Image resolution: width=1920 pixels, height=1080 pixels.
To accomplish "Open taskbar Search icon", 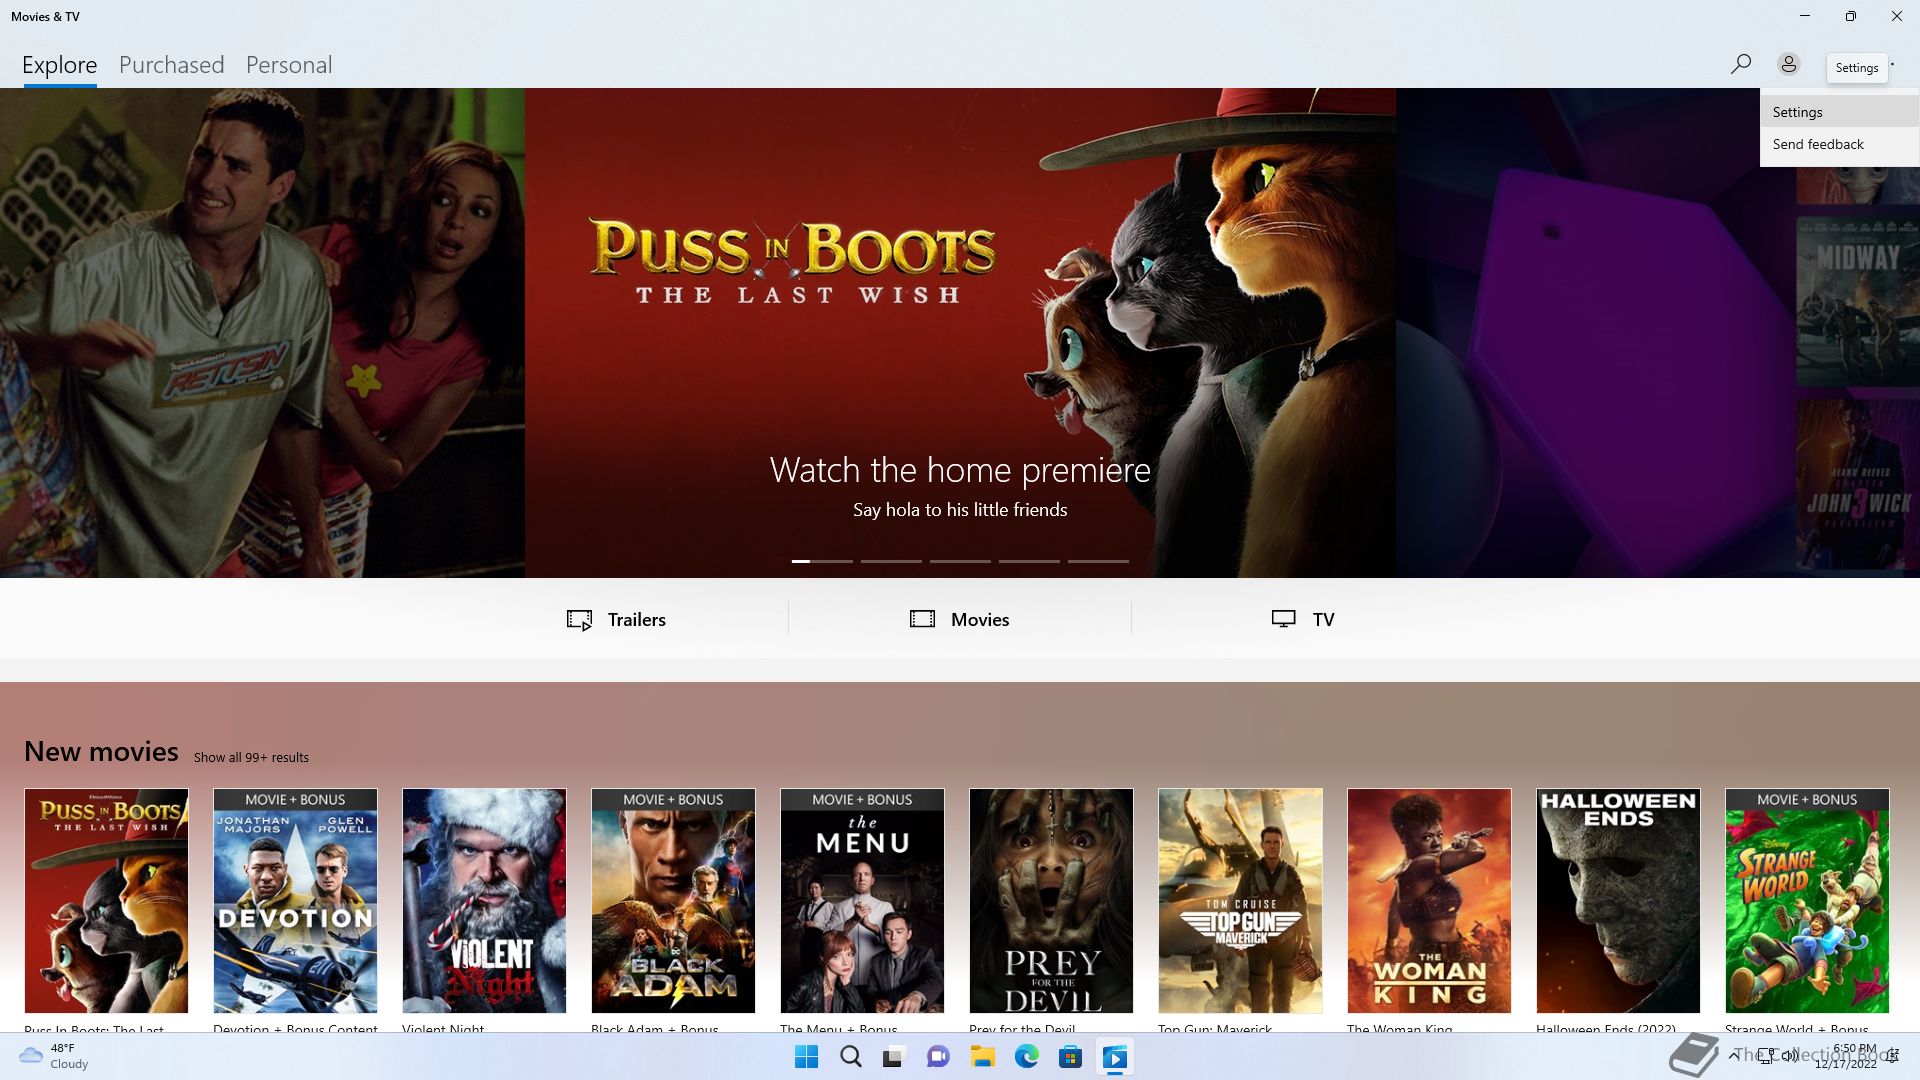I will point(851,1057).
